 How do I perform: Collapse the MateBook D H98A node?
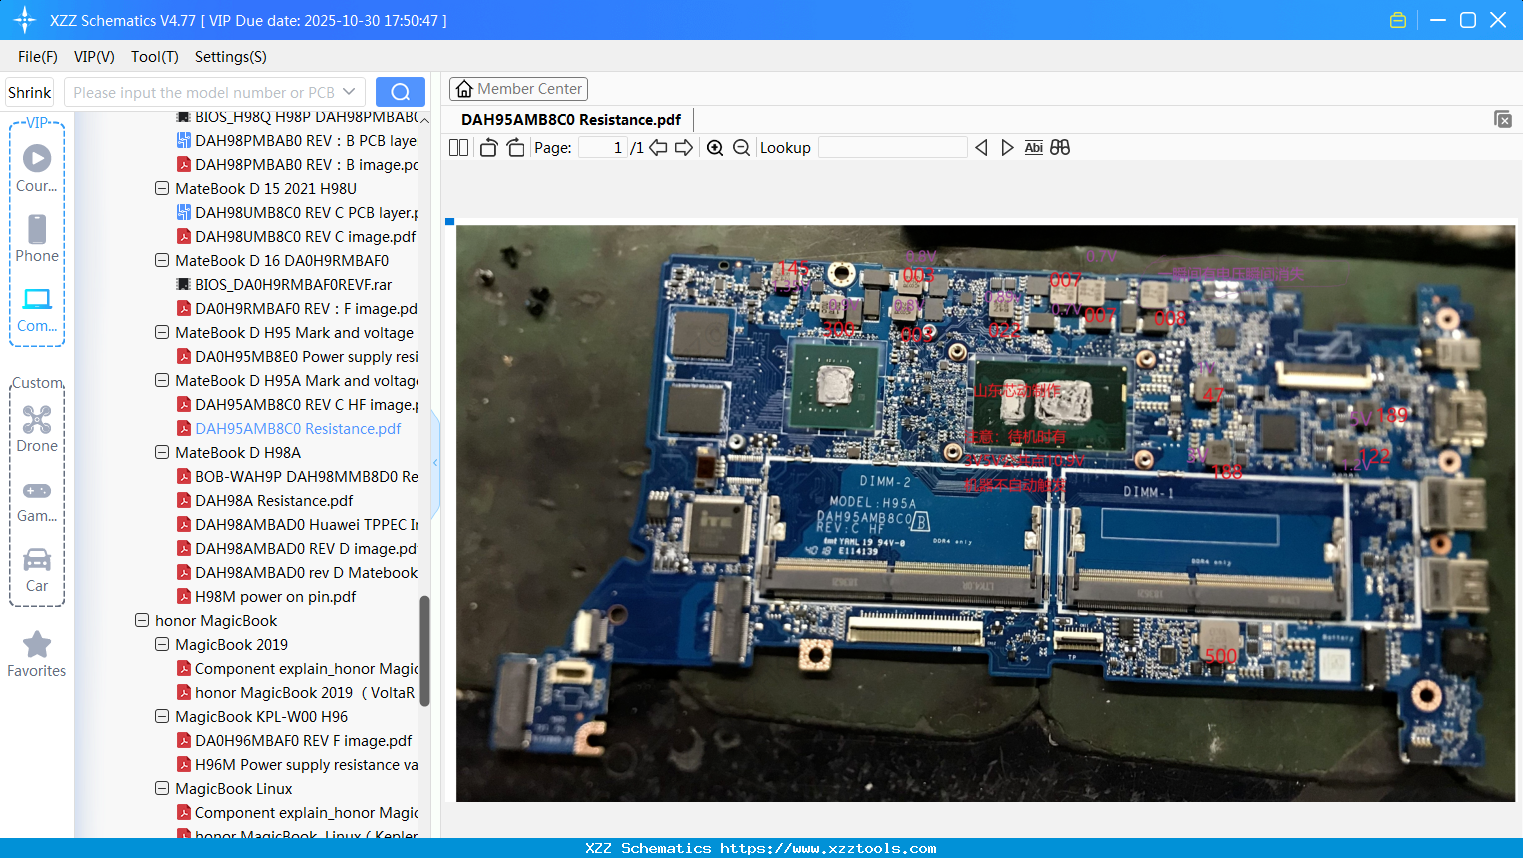[162, 453]
